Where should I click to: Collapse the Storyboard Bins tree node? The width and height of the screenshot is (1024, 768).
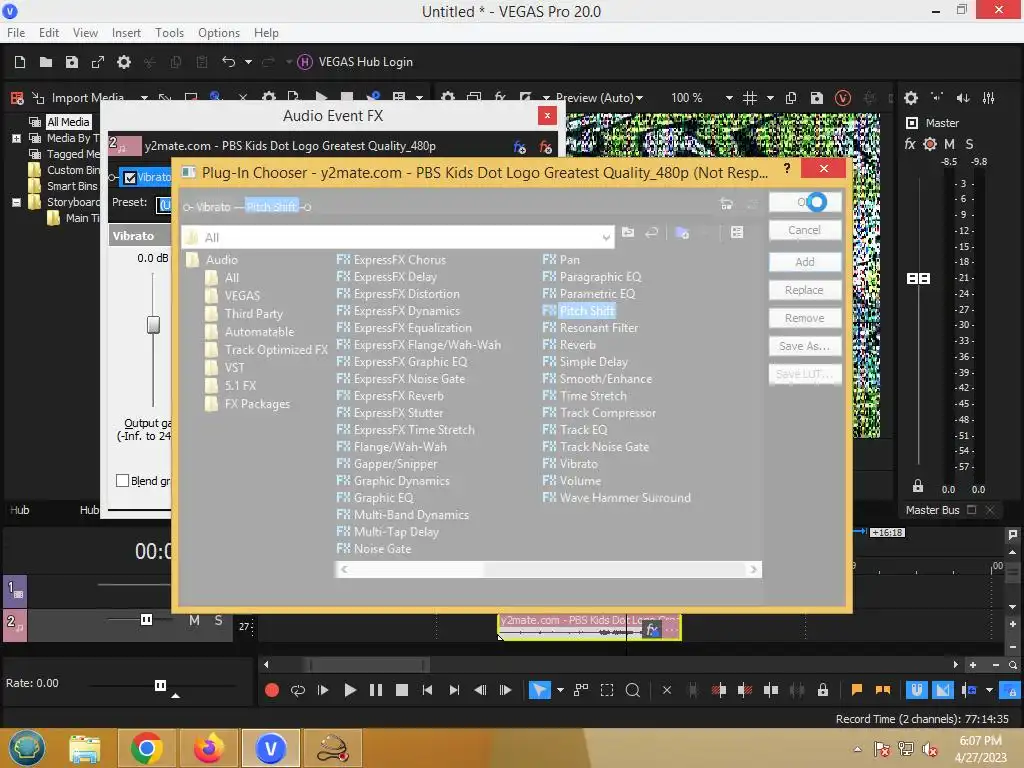coord(16,202)
